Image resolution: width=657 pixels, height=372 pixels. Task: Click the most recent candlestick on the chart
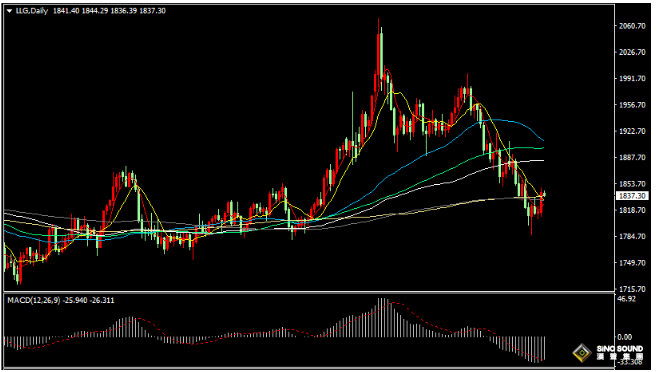coord(544,194)
